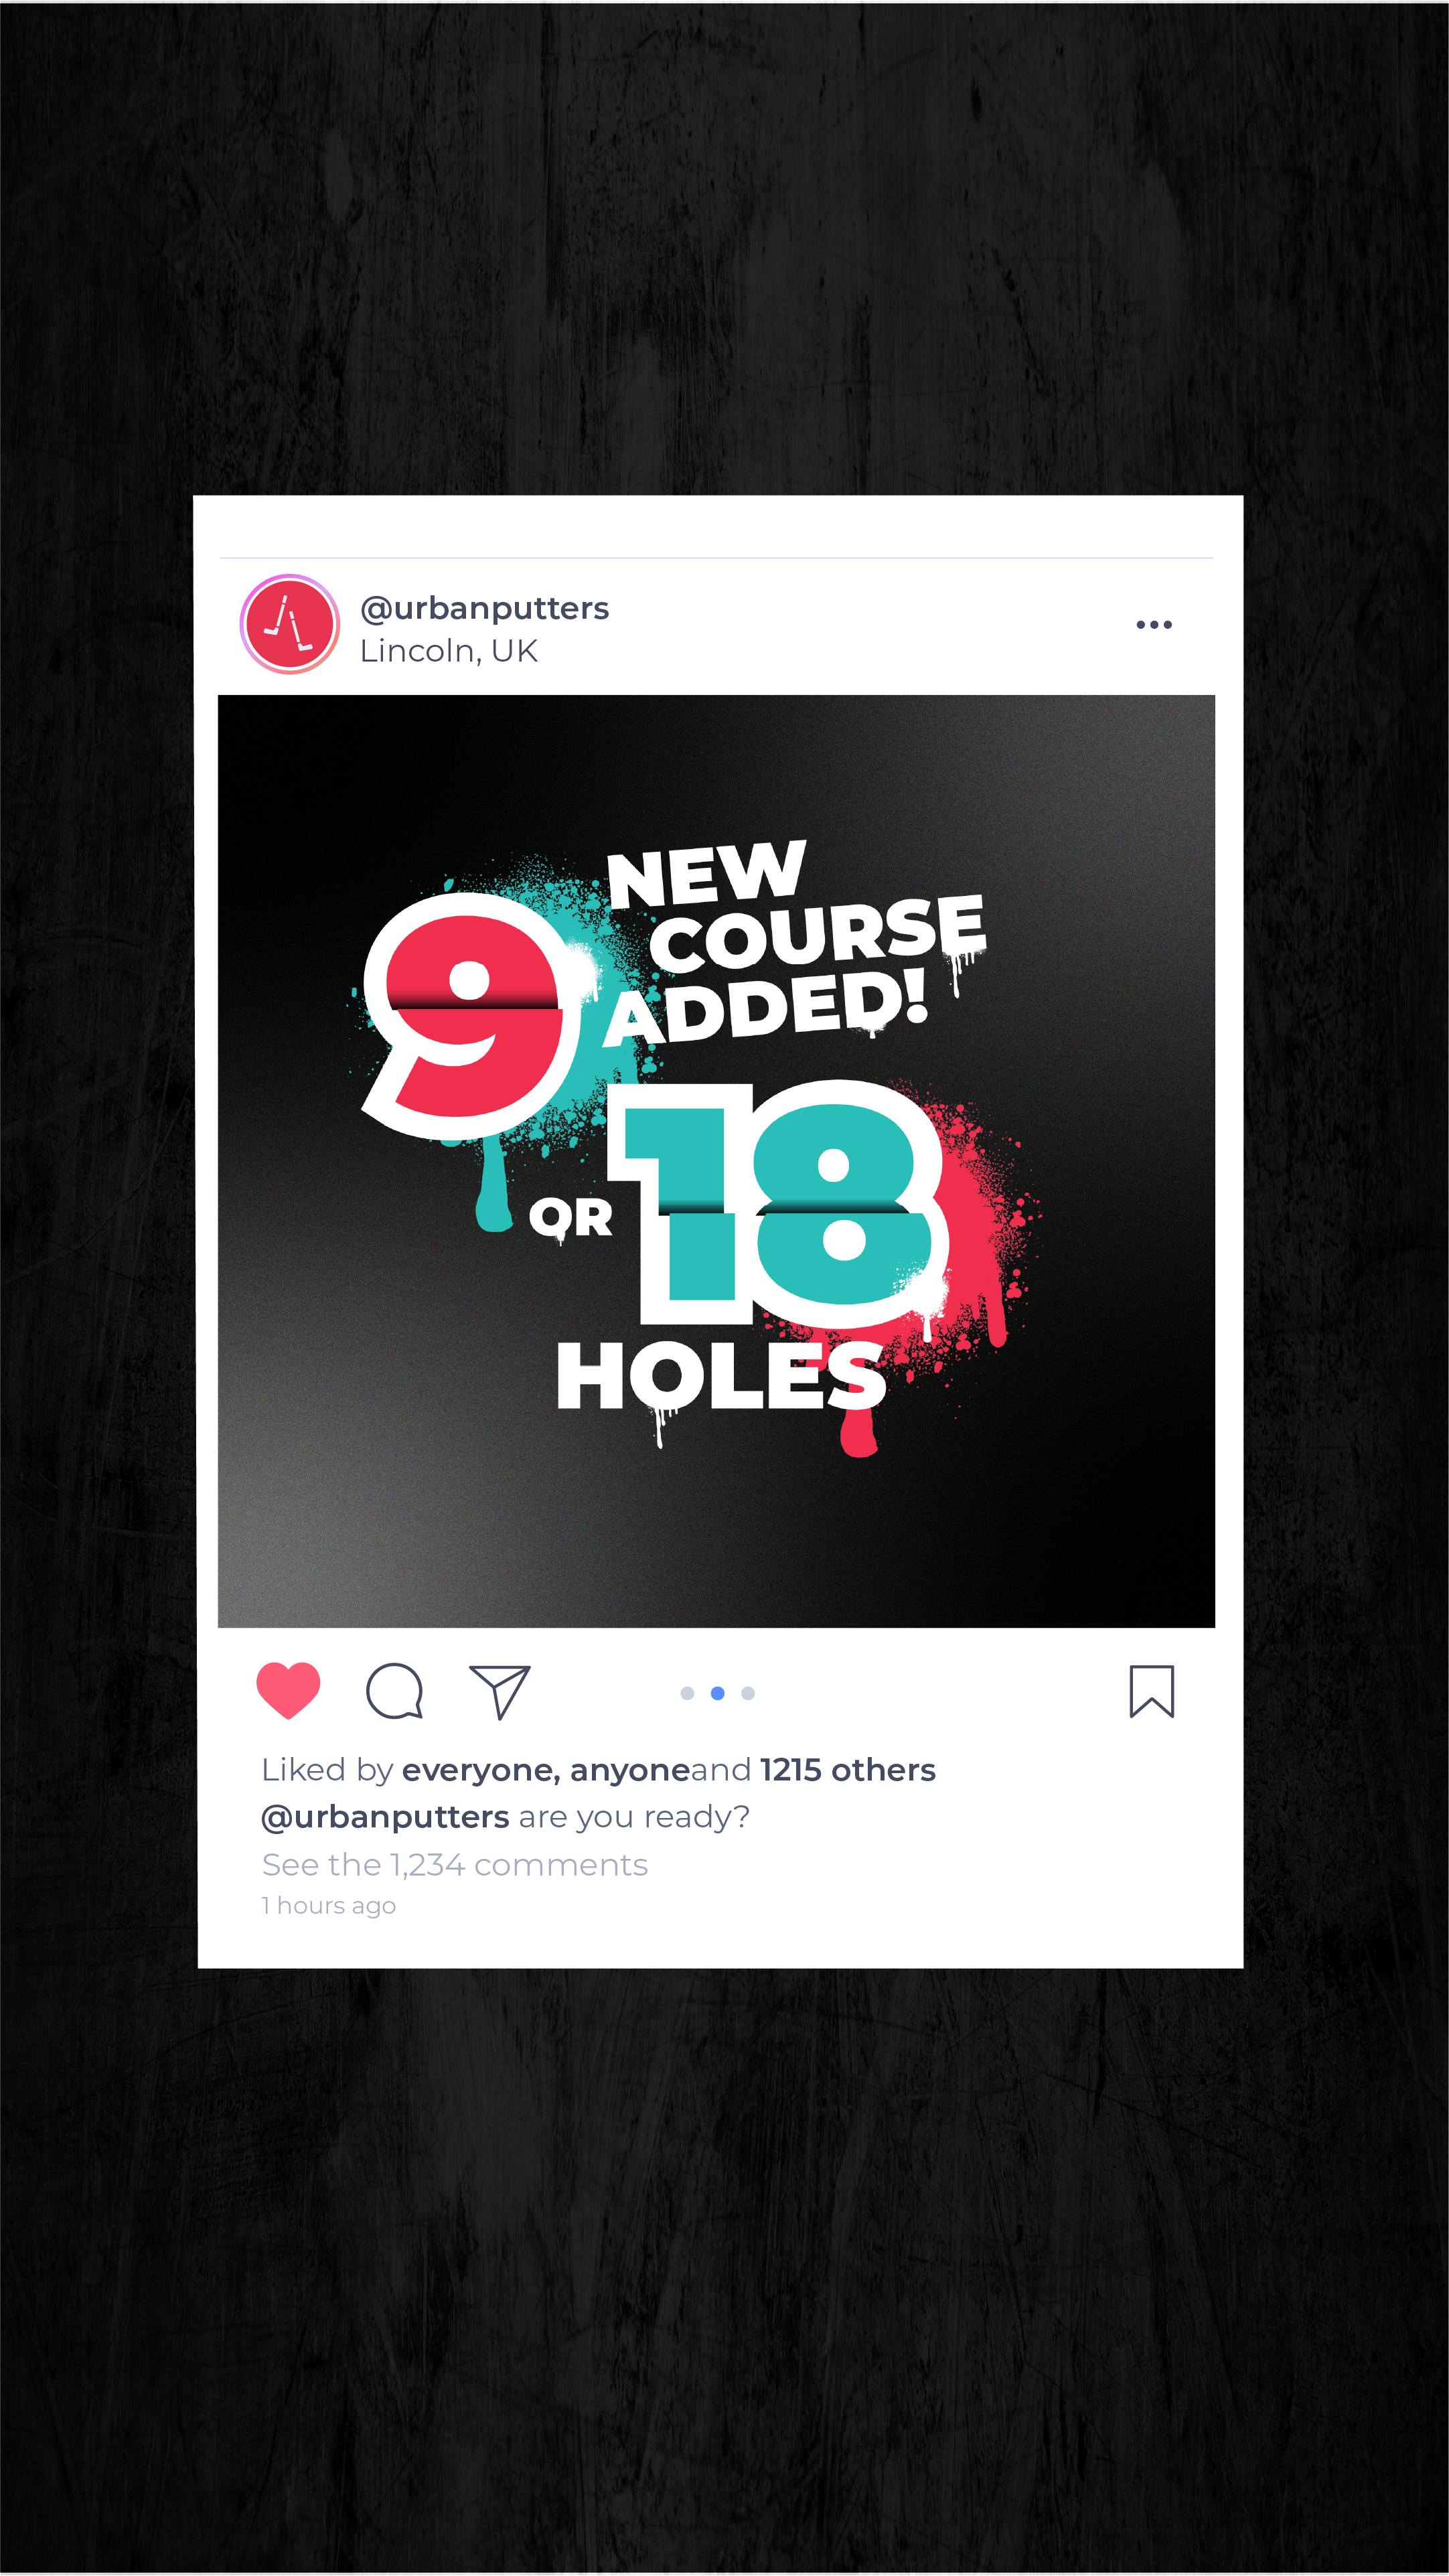Screen dimensions: 1449x2576
Task: Open the 'anyone' liker profile
Action: pos(630,1771)
